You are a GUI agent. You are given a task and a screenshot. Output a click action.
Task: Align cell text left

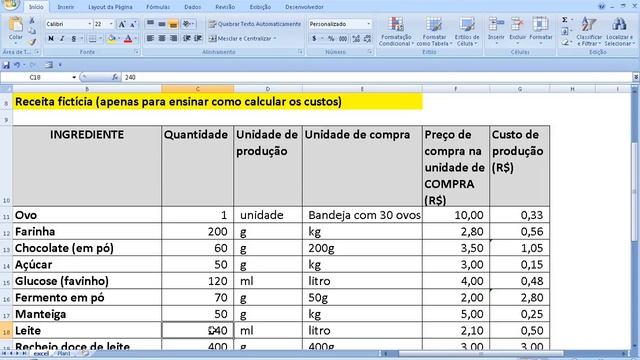point(151,38)
